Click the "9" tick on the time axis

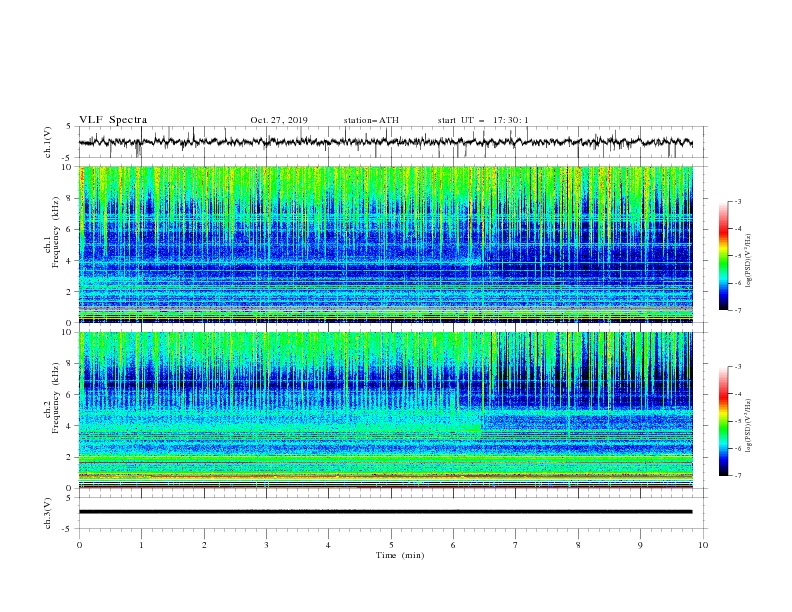point(640,545)
